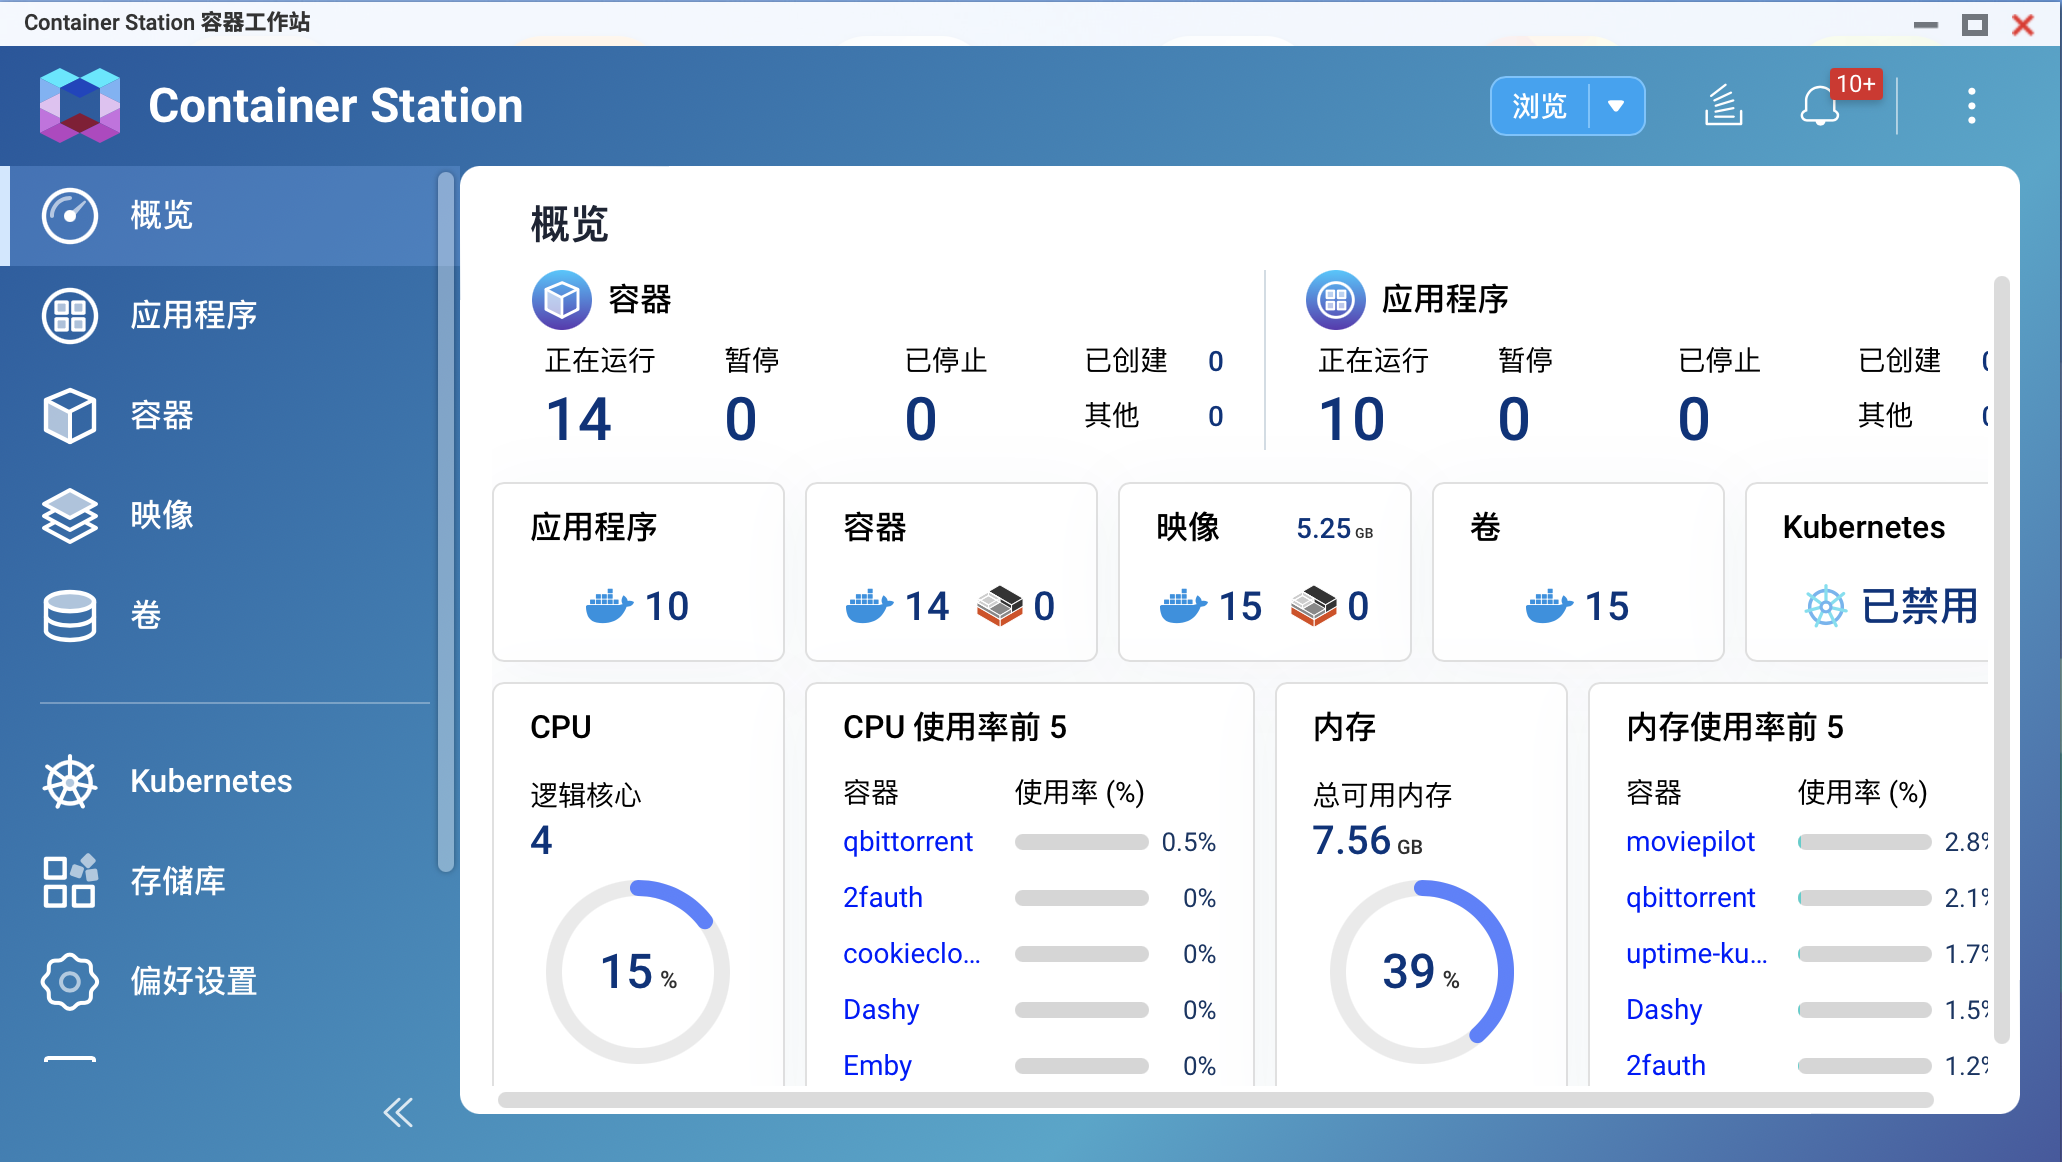The height and width of the screenshot is (1162, 2062).
Task: Expand the 浏览 dropdown arrow
Action: tap(1616, 106)
